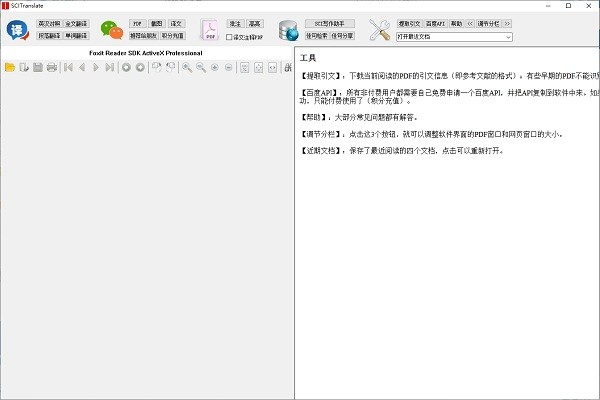Click the first magnifier zoom icon

[187, 67]
